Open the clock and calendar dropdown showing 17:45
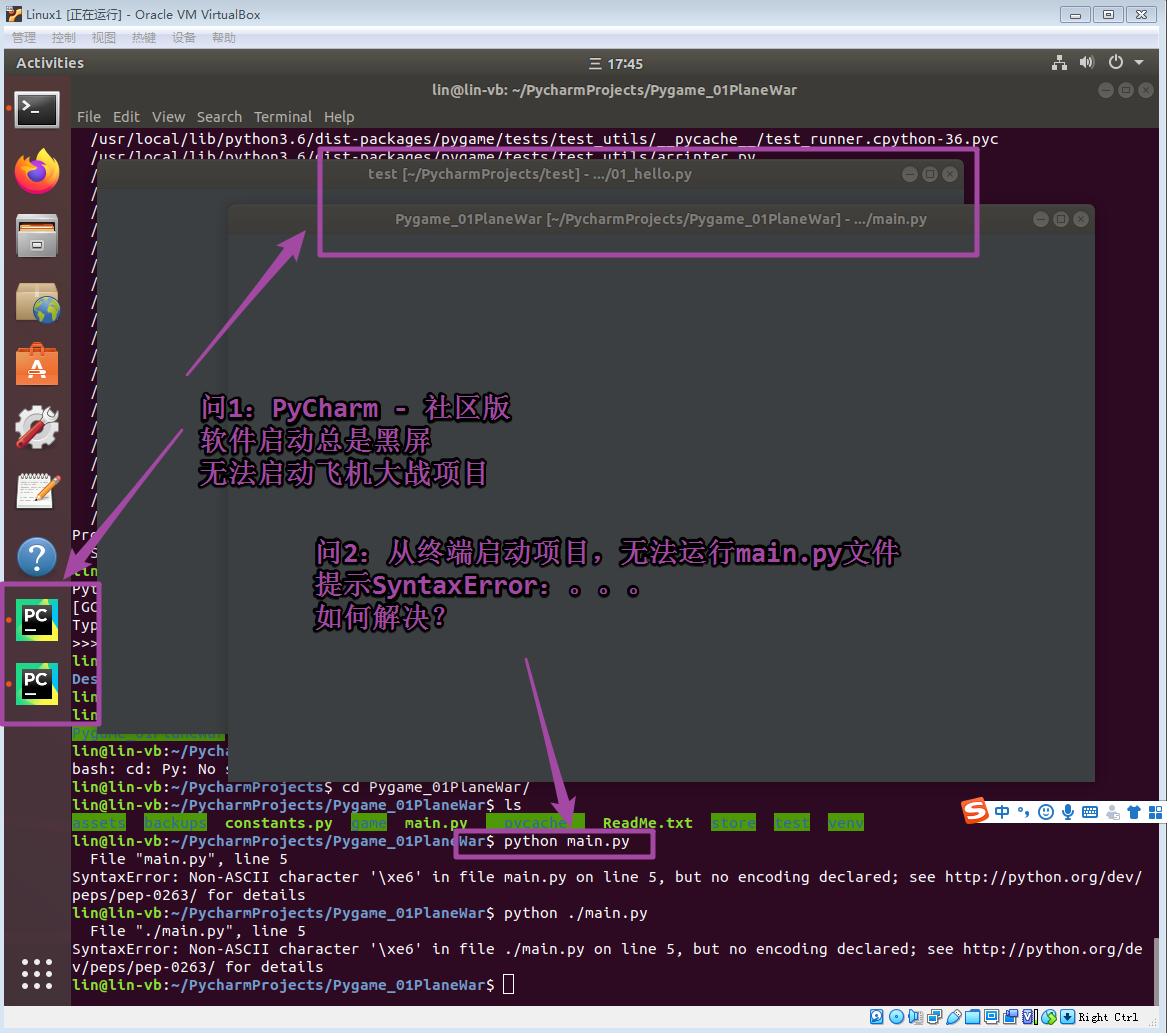Viewport: 1167px width, 1033px height. [x=616, y=63]
